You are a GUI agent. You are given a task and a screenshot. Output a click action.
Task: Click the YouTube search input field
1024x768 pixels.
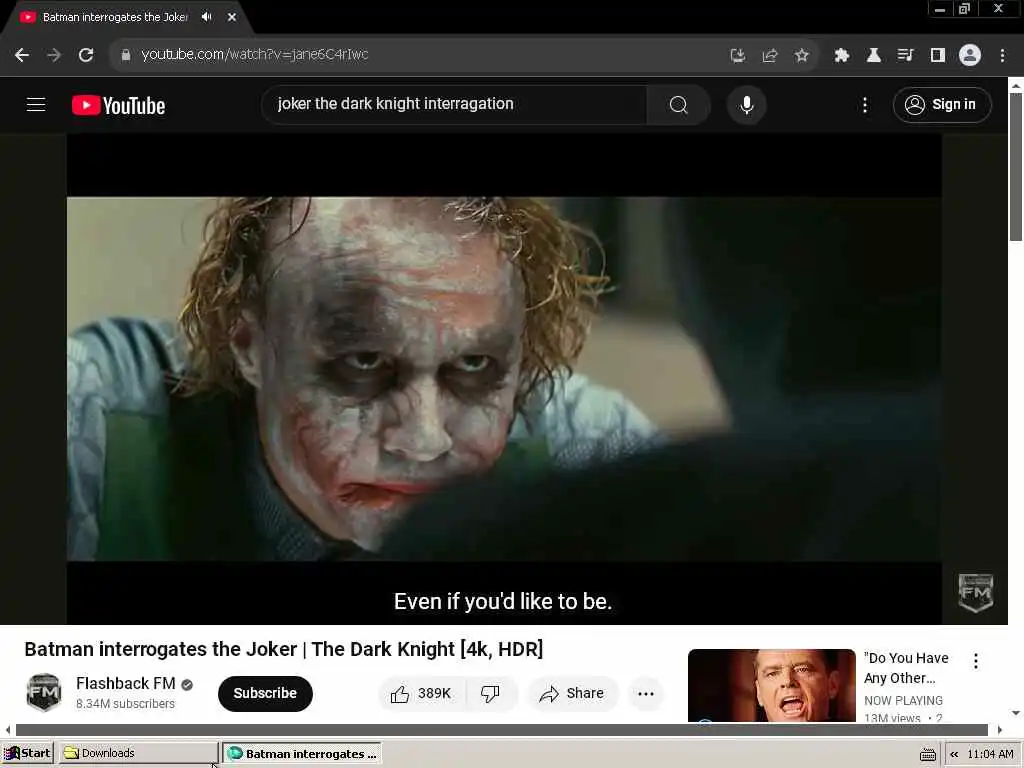tap(454, 104)
